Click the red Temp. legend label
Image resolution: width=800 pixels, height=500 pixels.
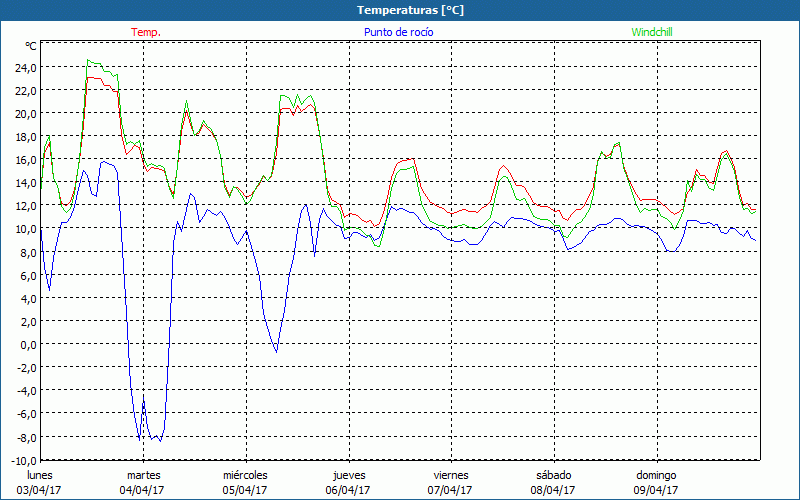pyautogui.click(x=146, y=32)
